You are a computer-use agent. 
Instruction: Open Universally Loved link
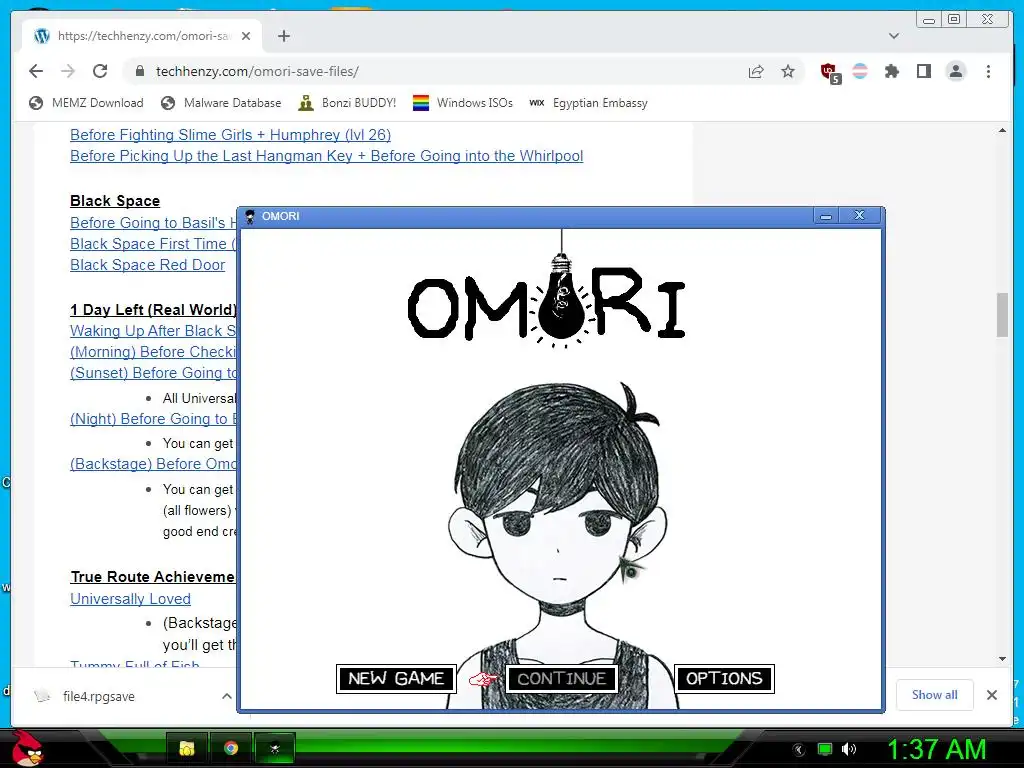point(131,598)
